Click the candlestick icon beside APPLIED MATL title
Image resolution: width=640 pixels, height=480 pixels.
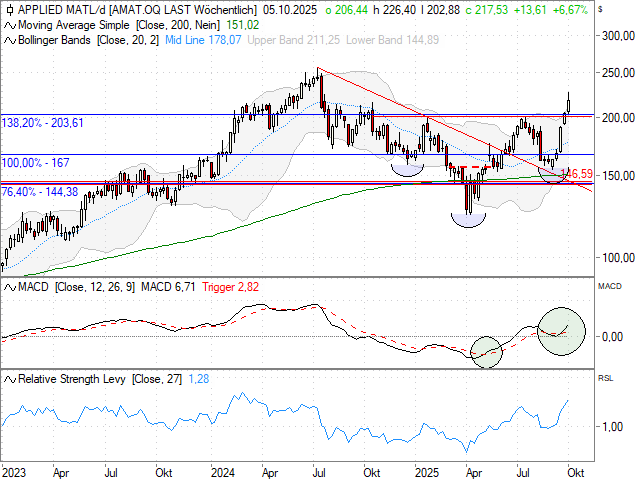pos(9,8)
